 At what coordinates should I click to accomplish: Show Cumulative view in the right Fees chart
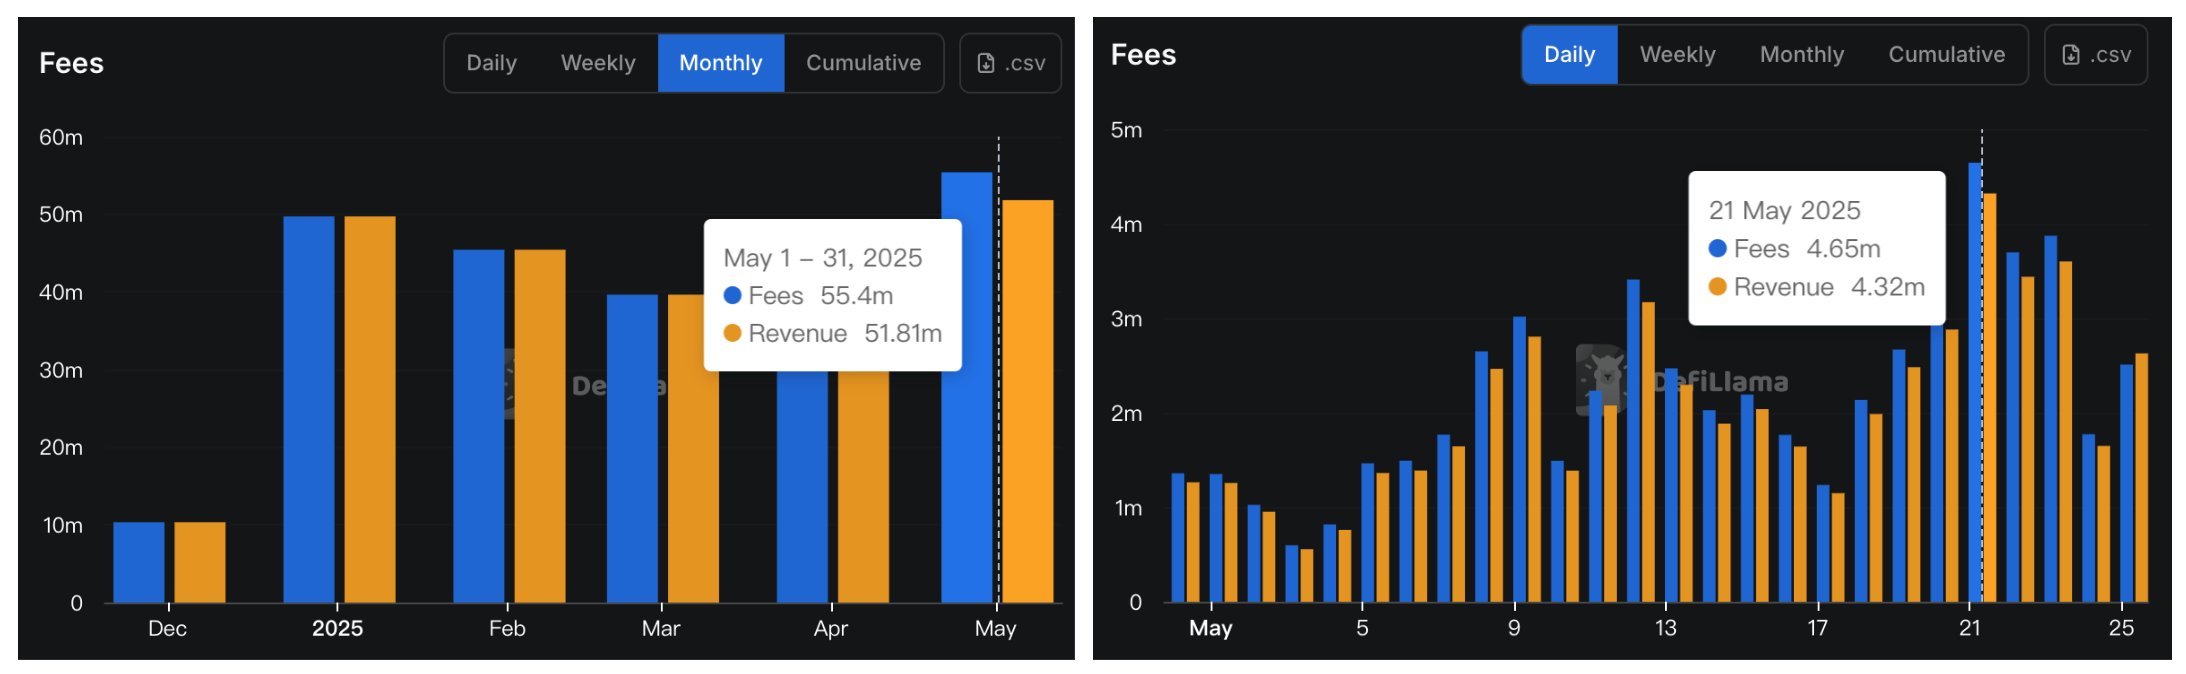tap(1946, 55)
